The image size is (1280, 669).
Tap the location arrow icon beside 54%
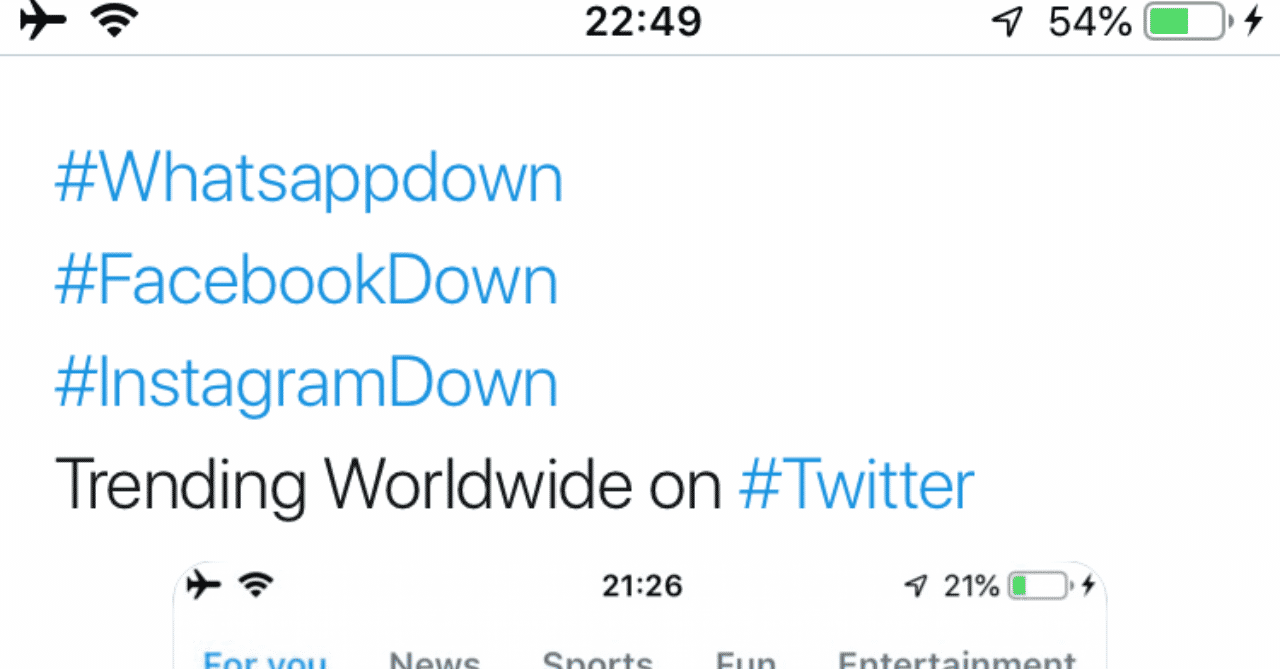pos(1008,22)
